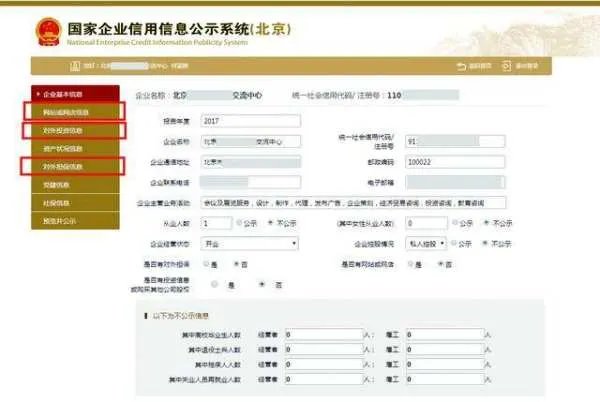600x402 pixels.
Task: Select 公示 for 企业控股情况
Action: (454, 243)
